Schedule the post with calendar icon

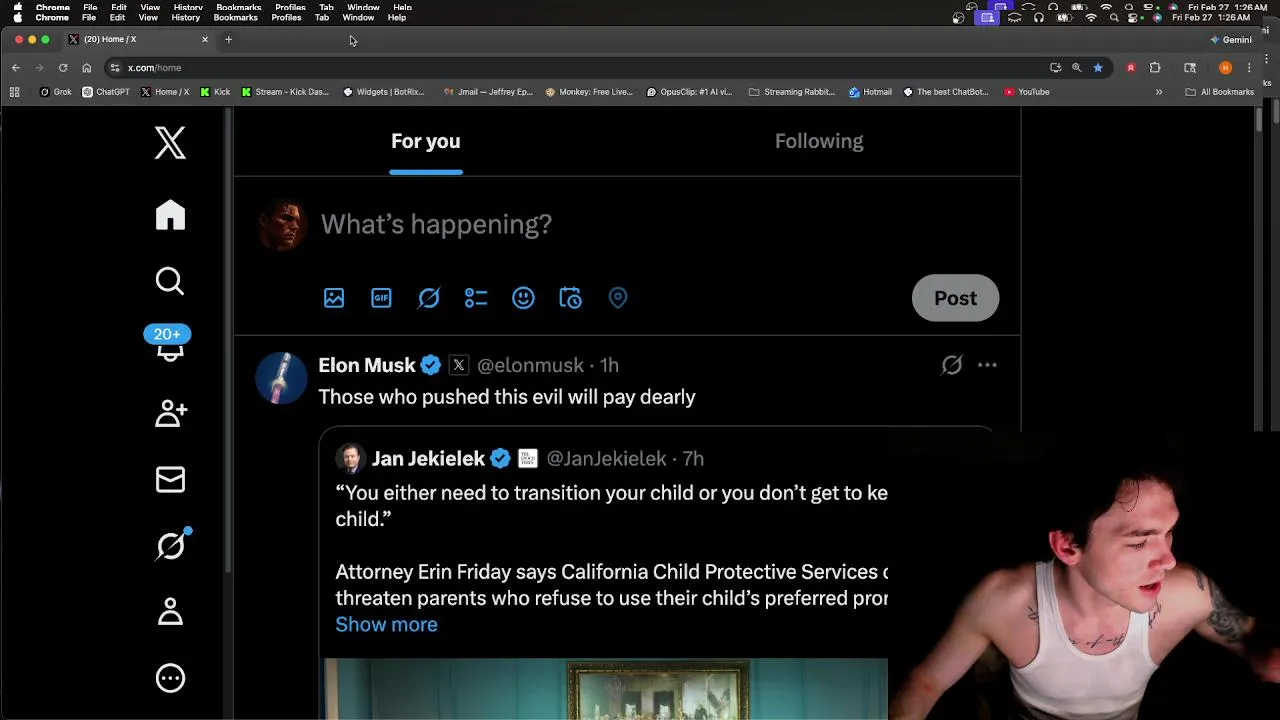tap(570, 298)
